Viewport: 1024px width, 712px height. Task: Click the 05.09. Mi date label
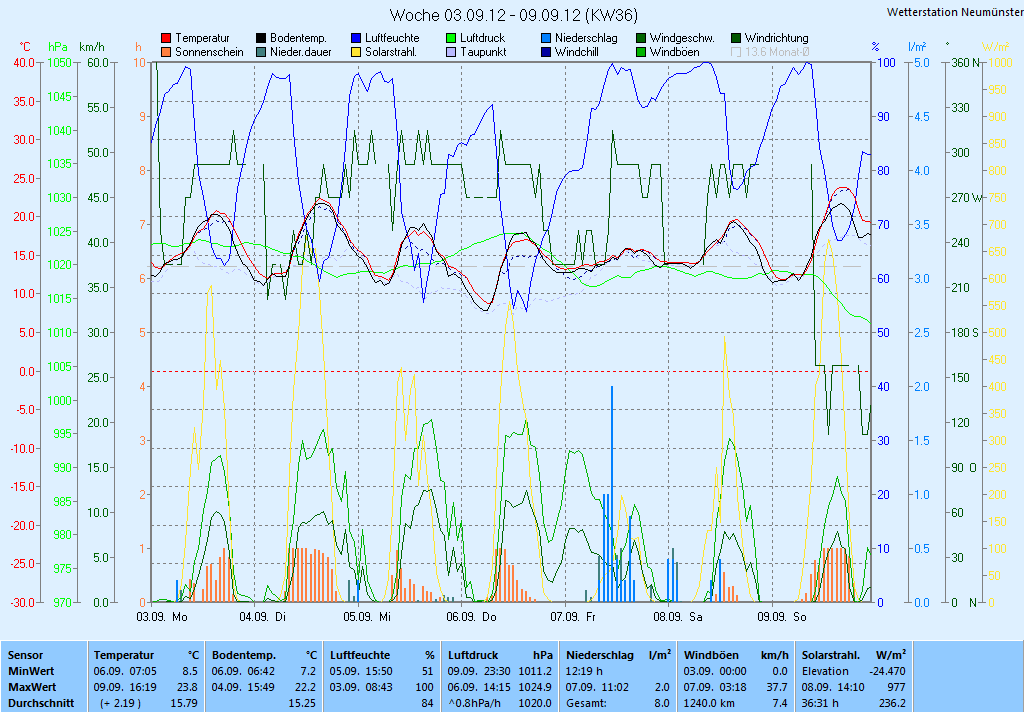[367, 617]
